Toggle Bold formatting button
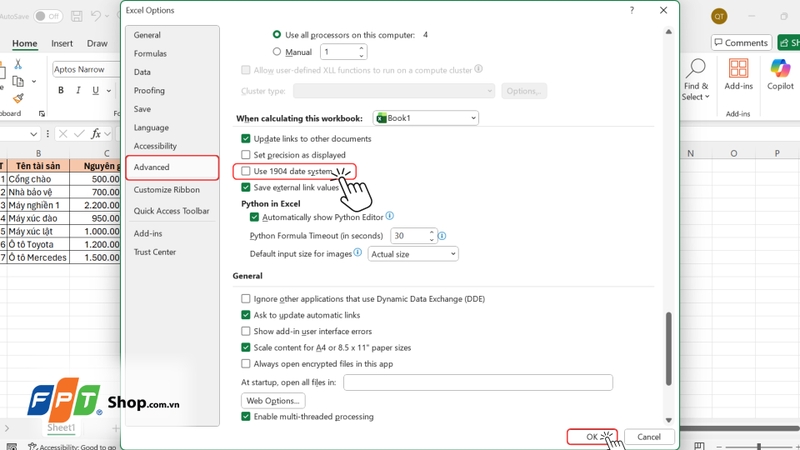Viewport: 800px width, 450px height. [61, 90]
